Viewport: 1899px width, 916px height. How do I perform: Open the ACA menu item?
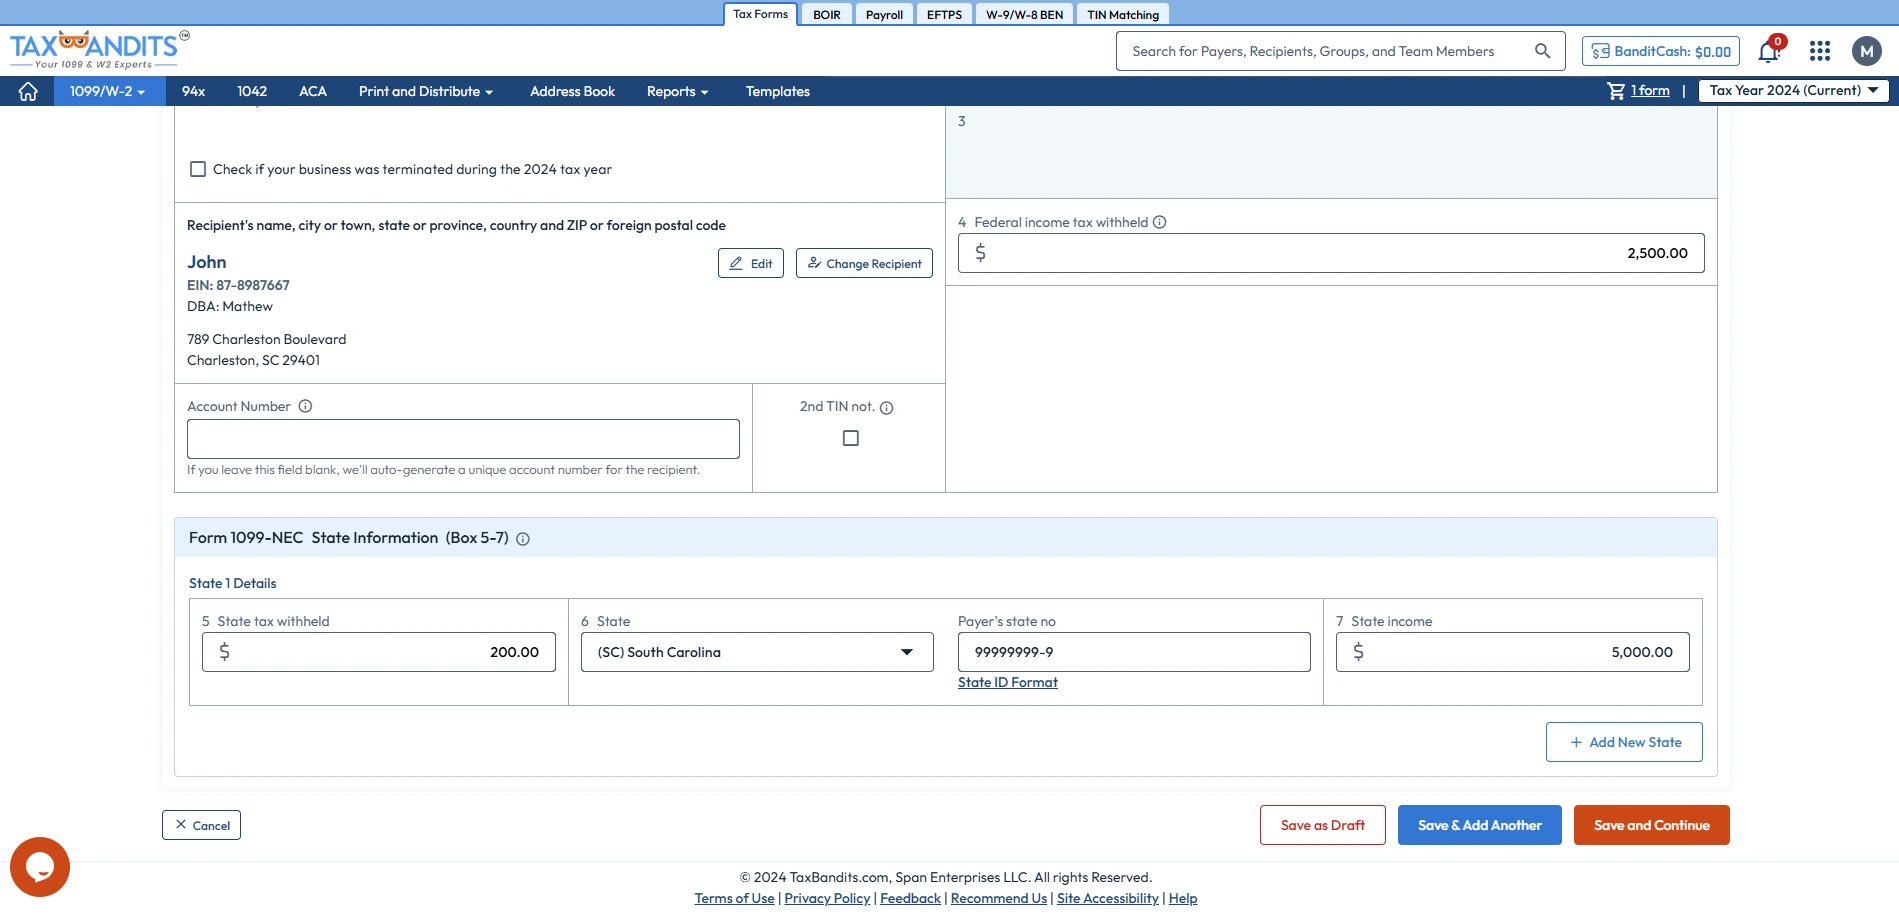pos(313,91)
